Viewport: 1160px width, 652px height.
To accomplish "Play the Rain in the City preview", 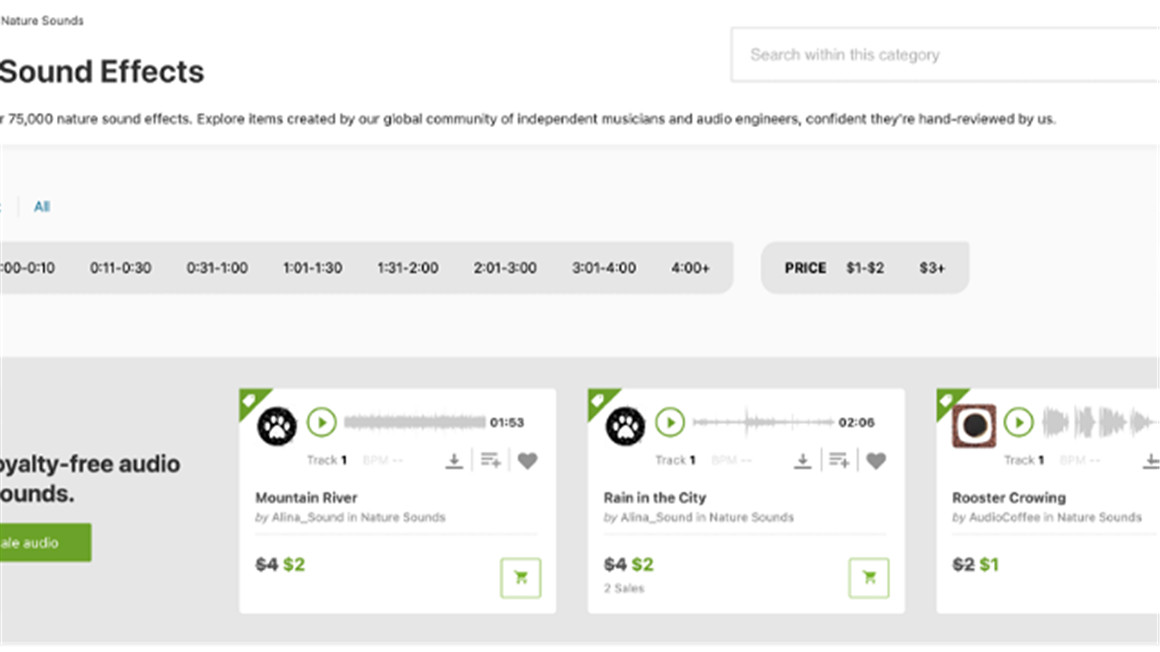I will pyautogui.click(x=670, y=423).
